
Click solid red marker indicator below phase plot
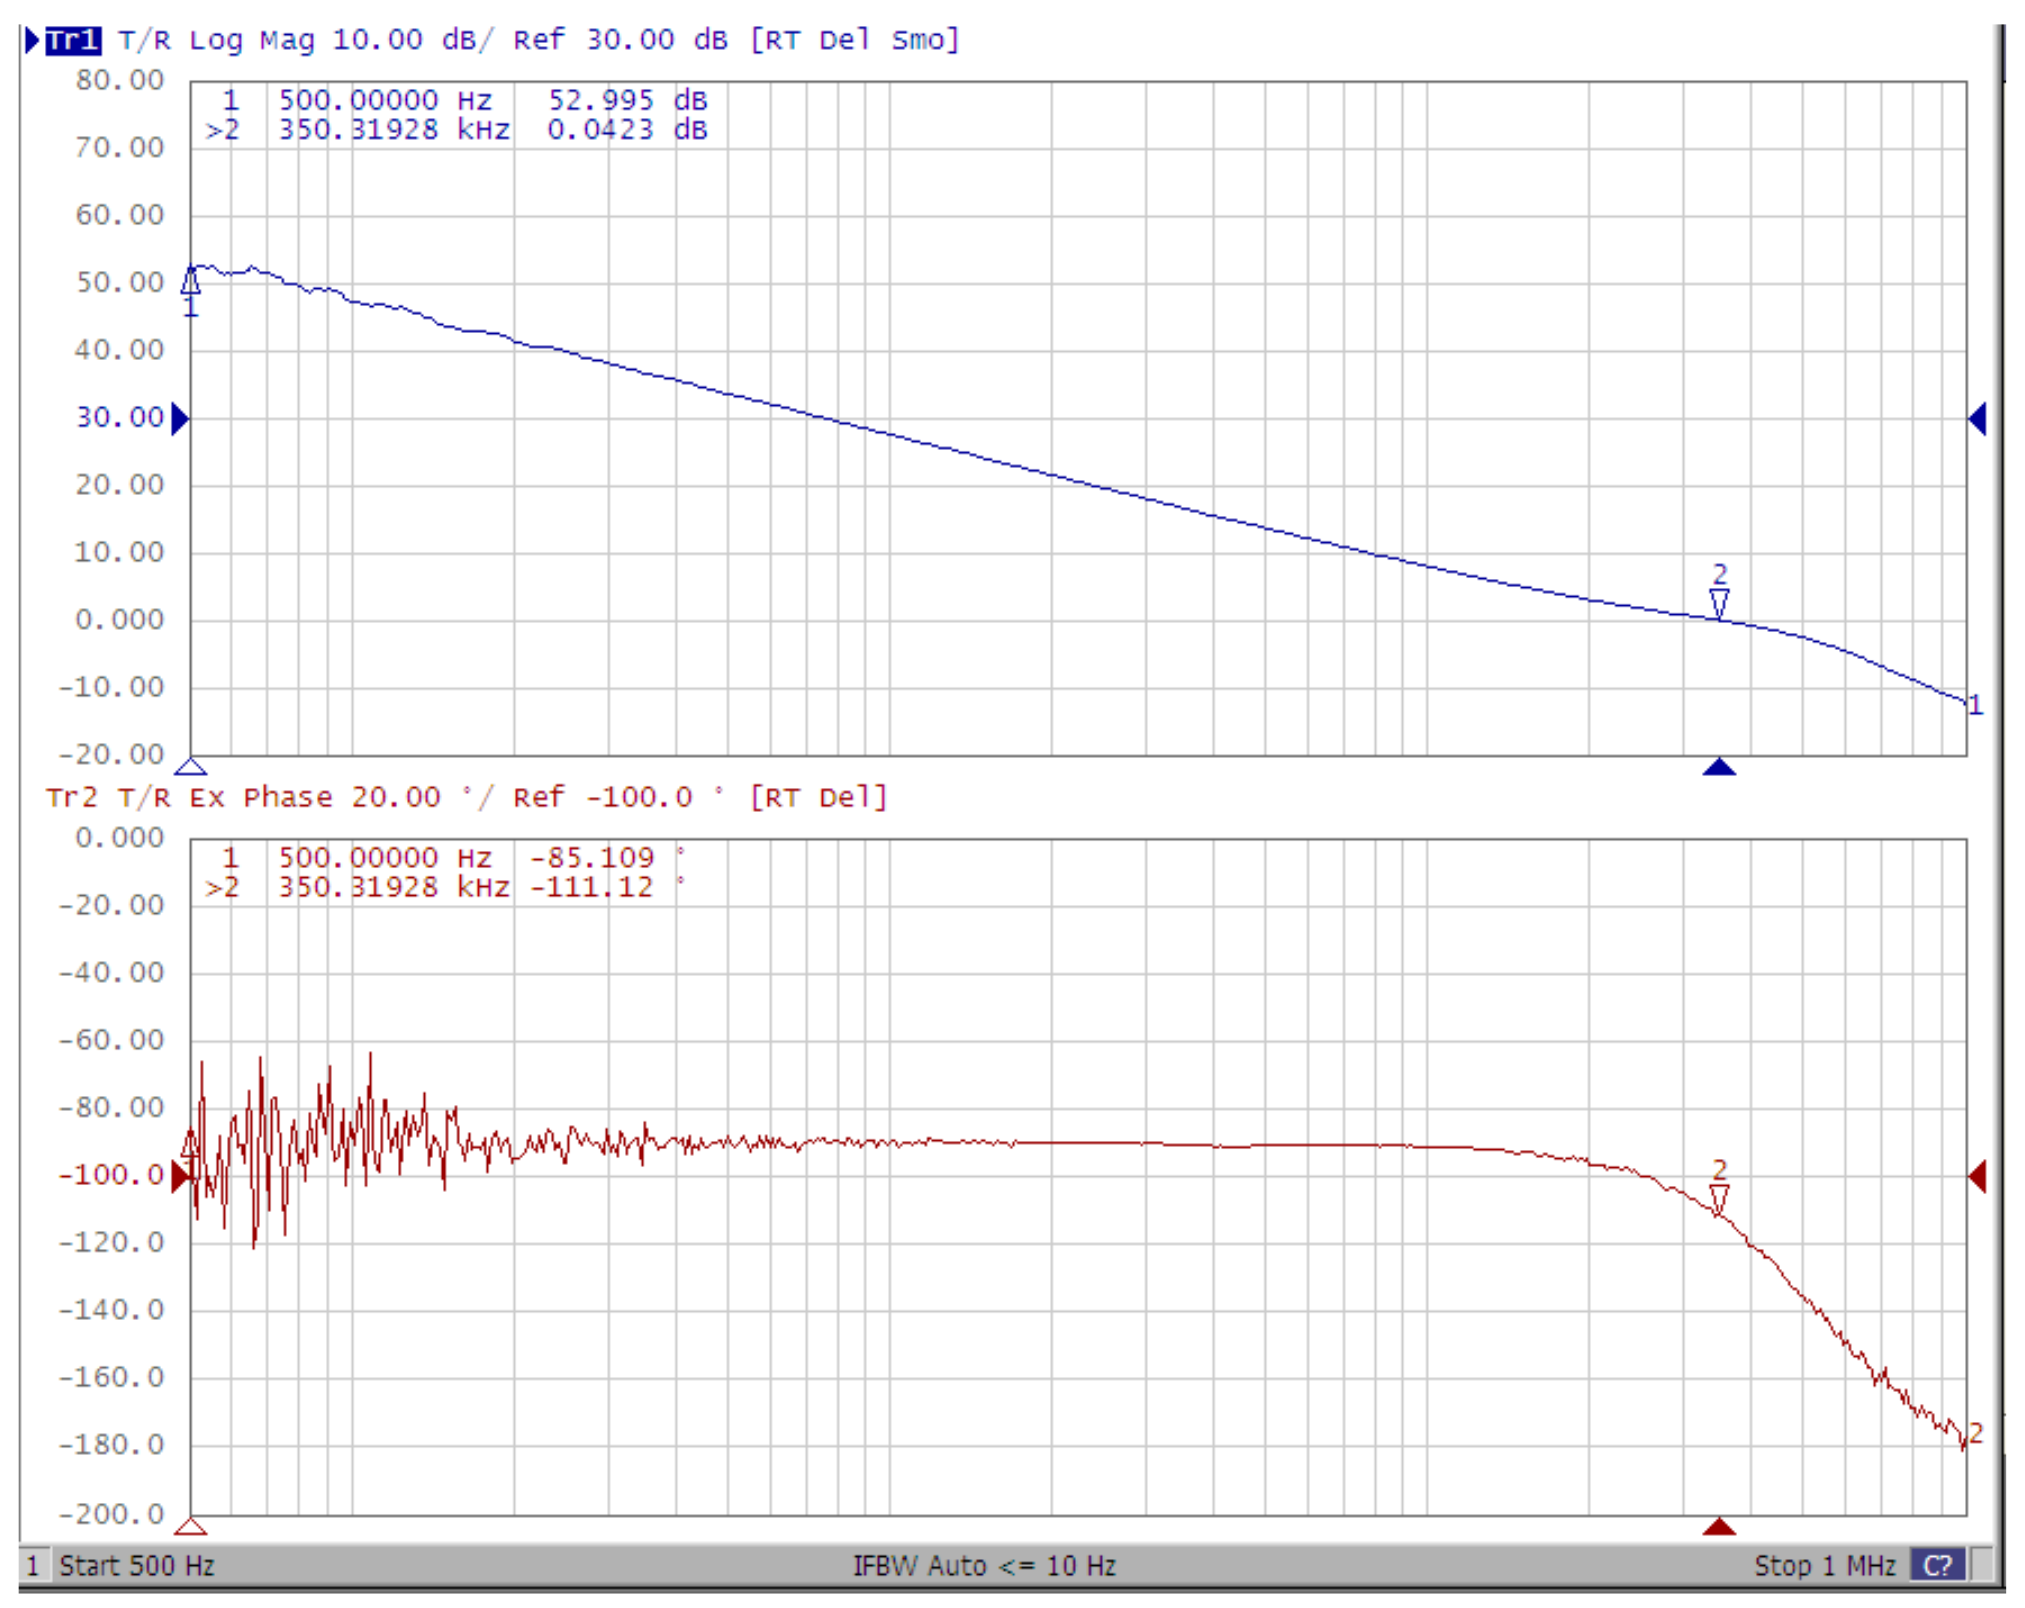[x=1719, y=1526]
